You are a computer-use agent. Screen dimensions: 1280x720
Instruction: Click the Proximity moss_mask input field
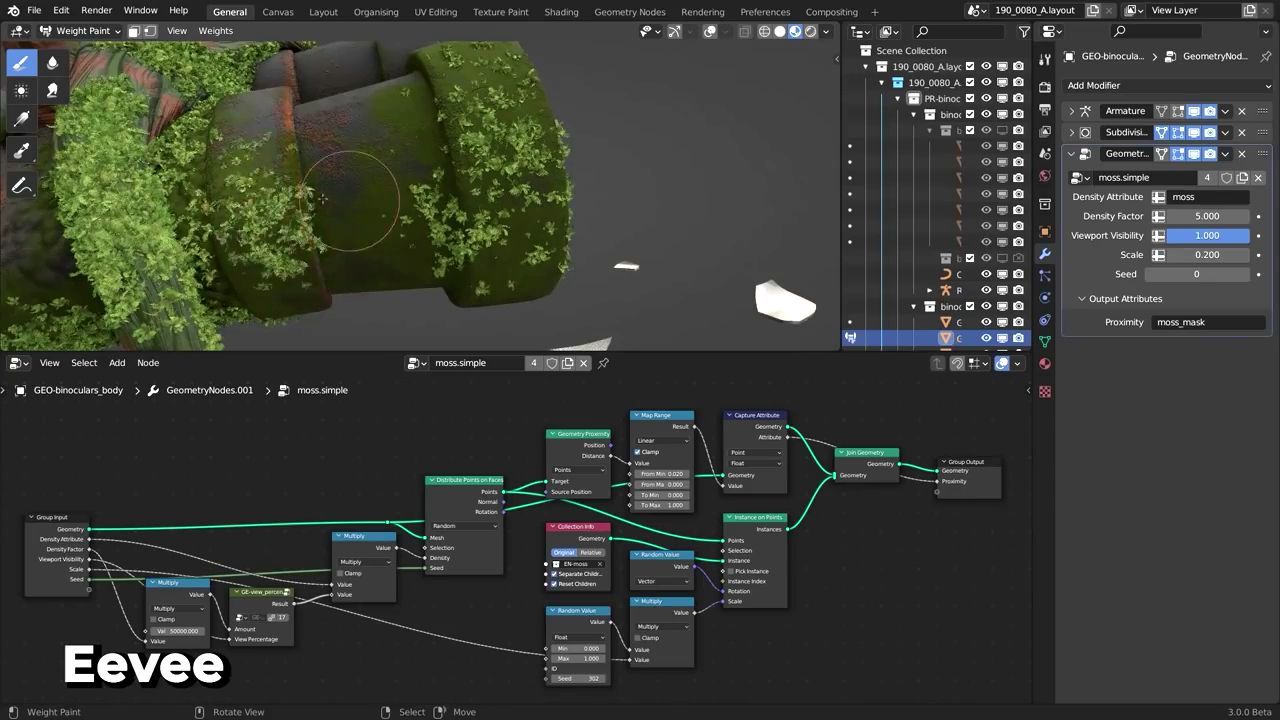tap(1209, 322)
